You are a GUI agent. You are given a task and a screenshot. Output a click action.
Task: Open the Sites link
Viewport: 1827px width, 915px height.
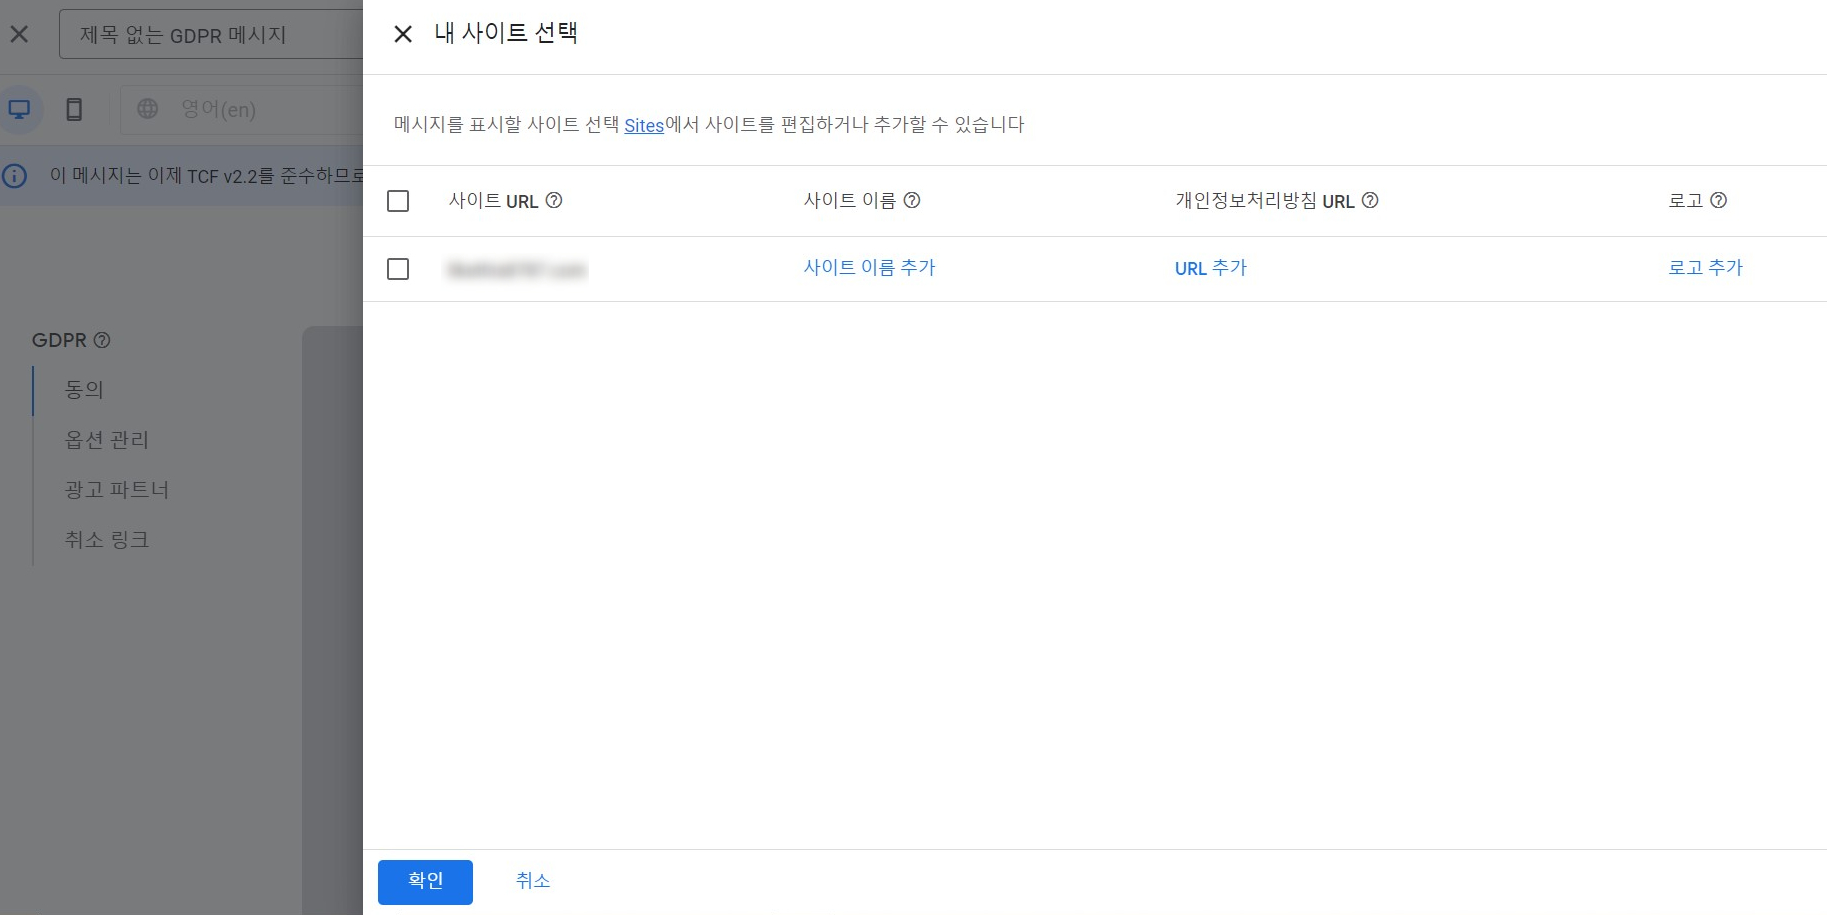pyautogui.click(x=644, y=125)
